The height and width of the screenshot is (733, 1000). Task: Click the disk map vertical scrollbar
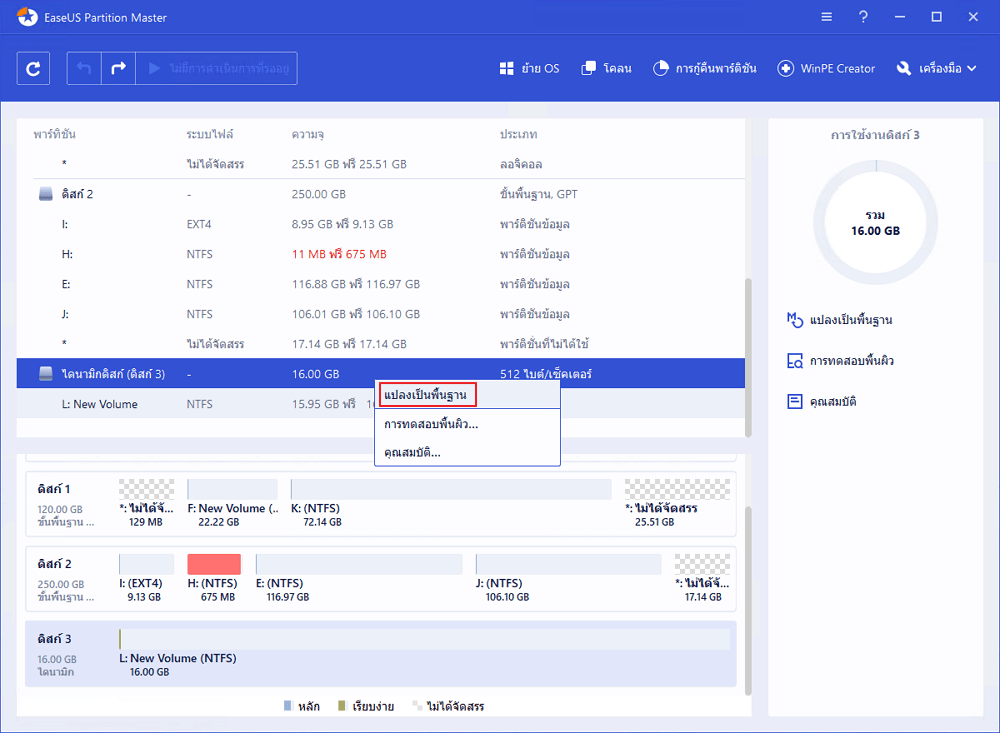[x=749, y=601]
